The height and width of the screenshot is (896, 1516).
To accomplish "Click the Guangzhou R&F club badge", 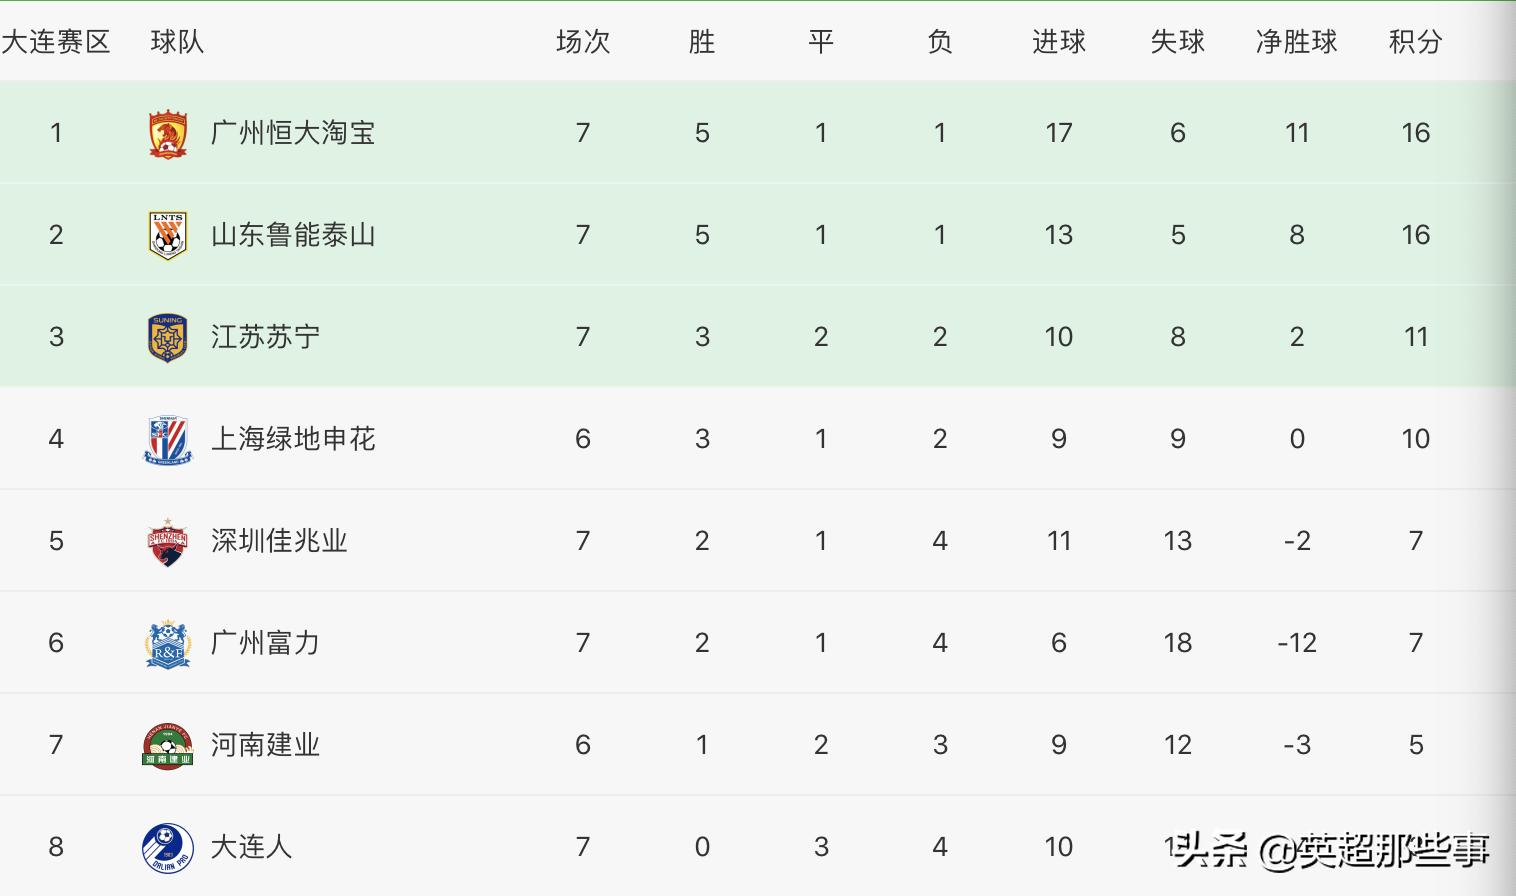I will tap(168, 644).
